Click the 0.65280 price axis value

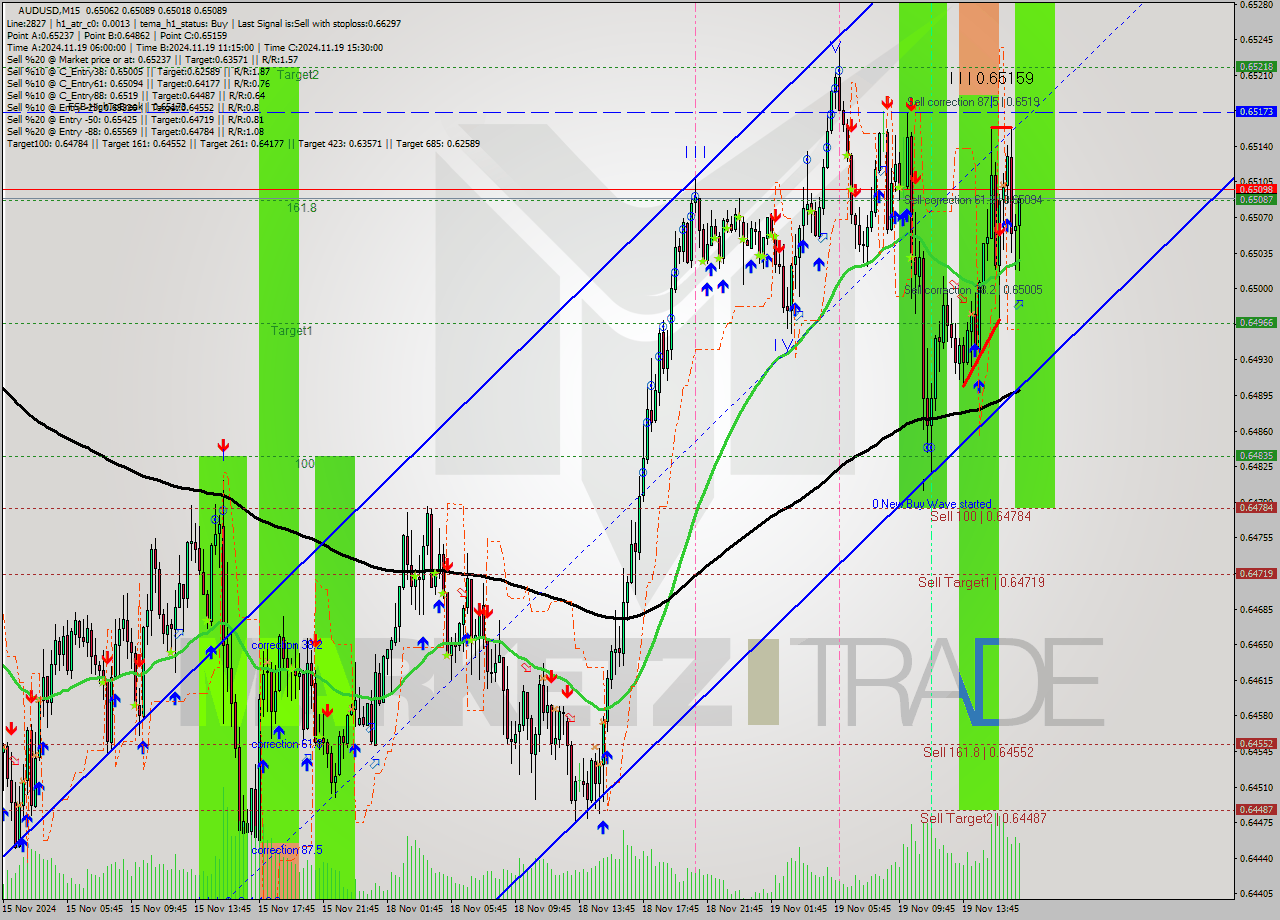pyautogui.click(x=1255, y=5)
